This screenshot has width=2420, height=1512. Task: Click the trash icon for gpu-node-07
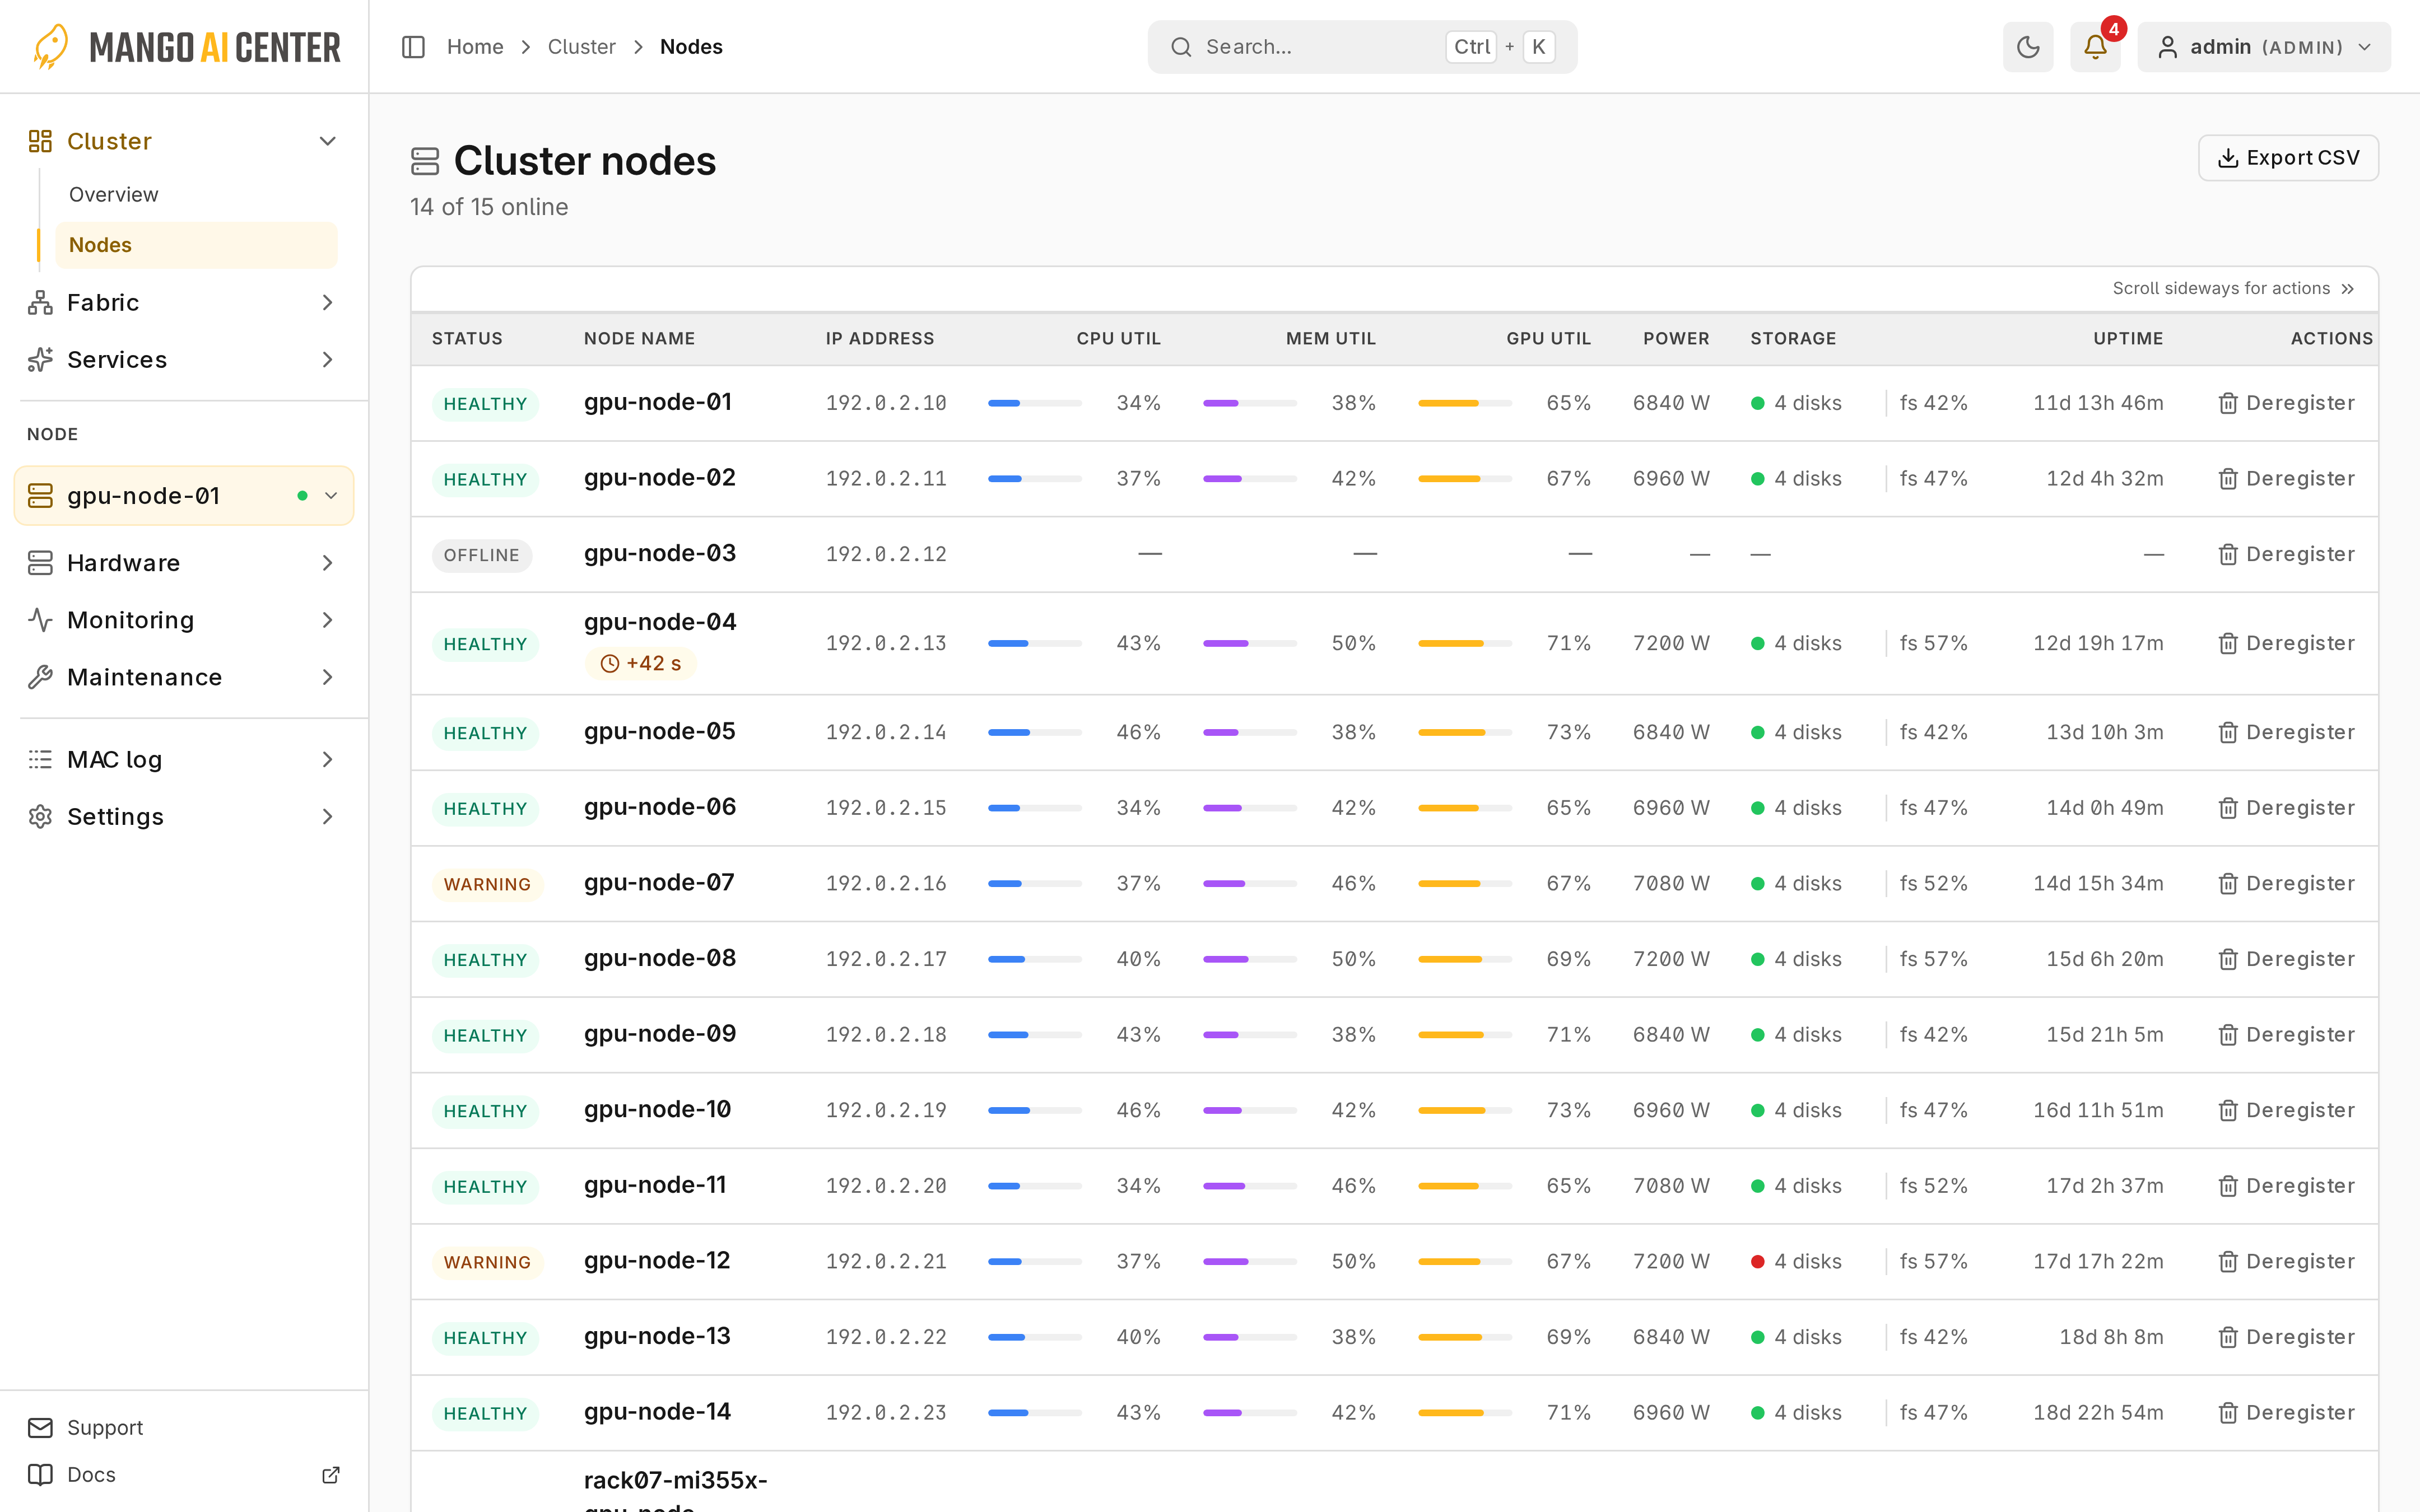click(2227, 883)
